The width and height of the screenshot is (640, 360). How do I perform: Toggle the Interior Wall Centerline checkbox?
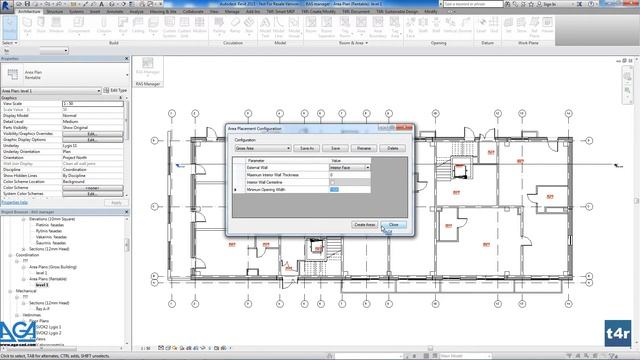(332, 182)
